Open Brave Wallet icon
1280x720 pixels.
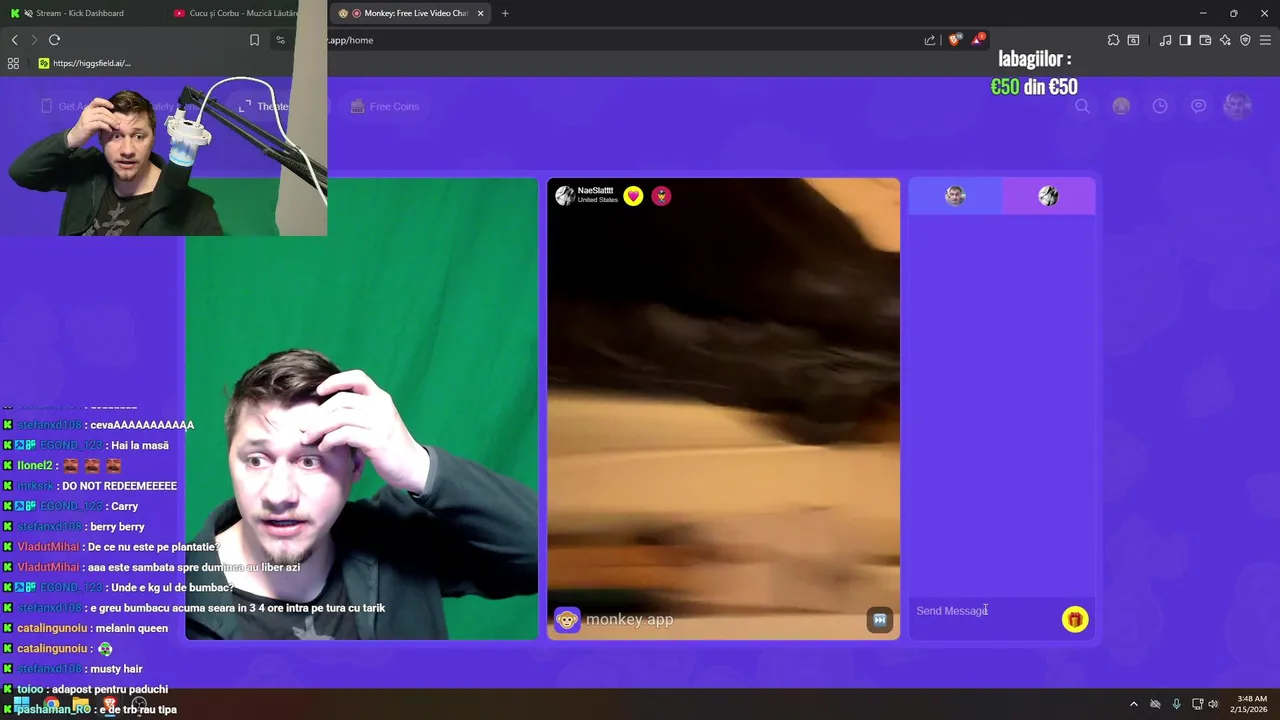[x=1205, y=40]
